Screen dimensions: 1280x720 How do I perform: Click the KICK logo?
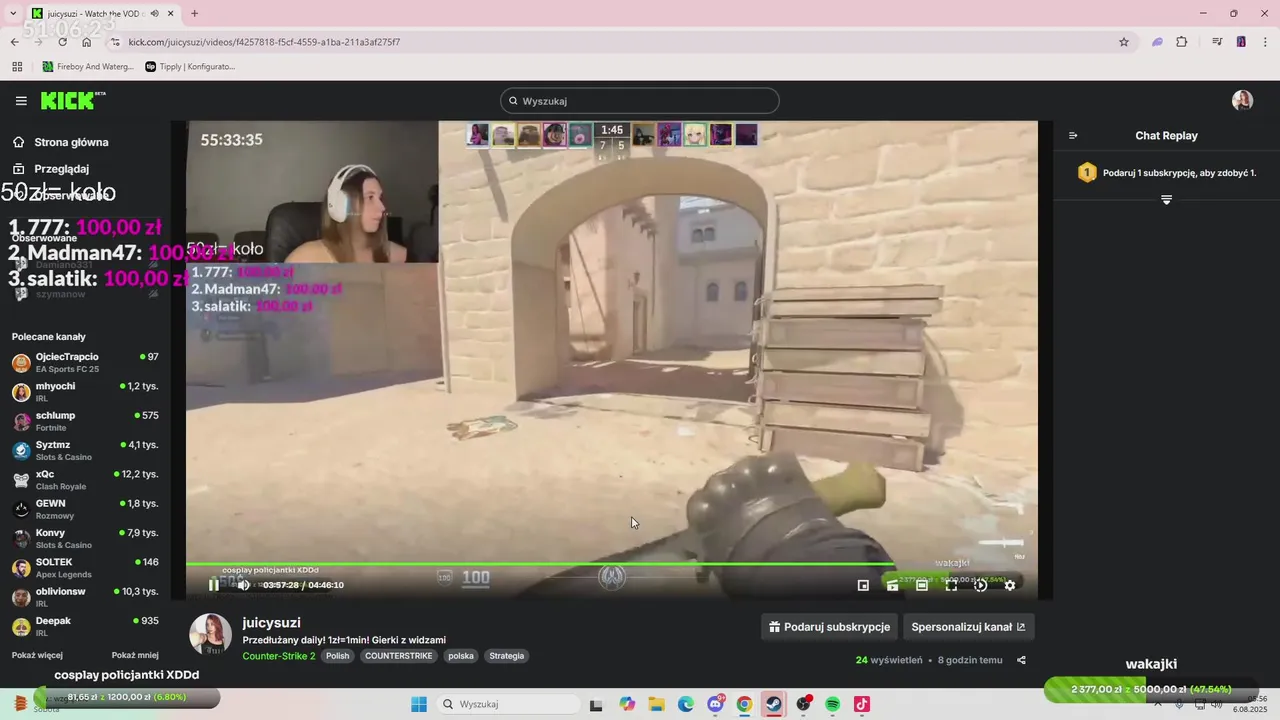pyautogui.click(x=72, y=101)
